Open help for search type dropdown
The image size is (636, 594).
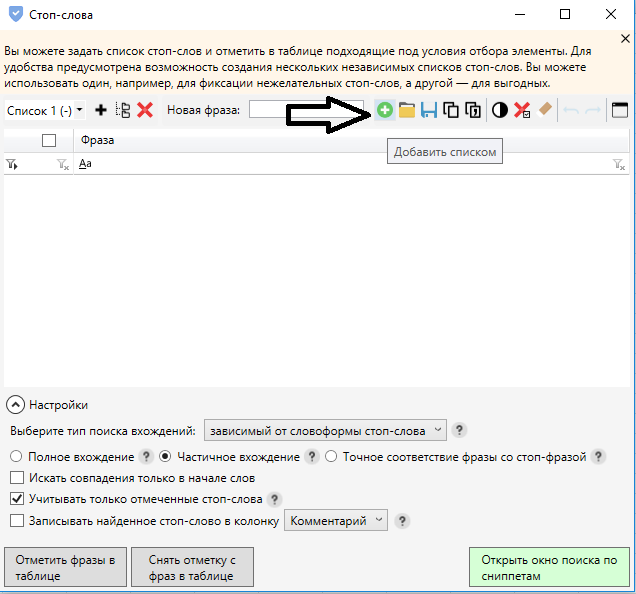pyautogui.click(x=460, y=430)
